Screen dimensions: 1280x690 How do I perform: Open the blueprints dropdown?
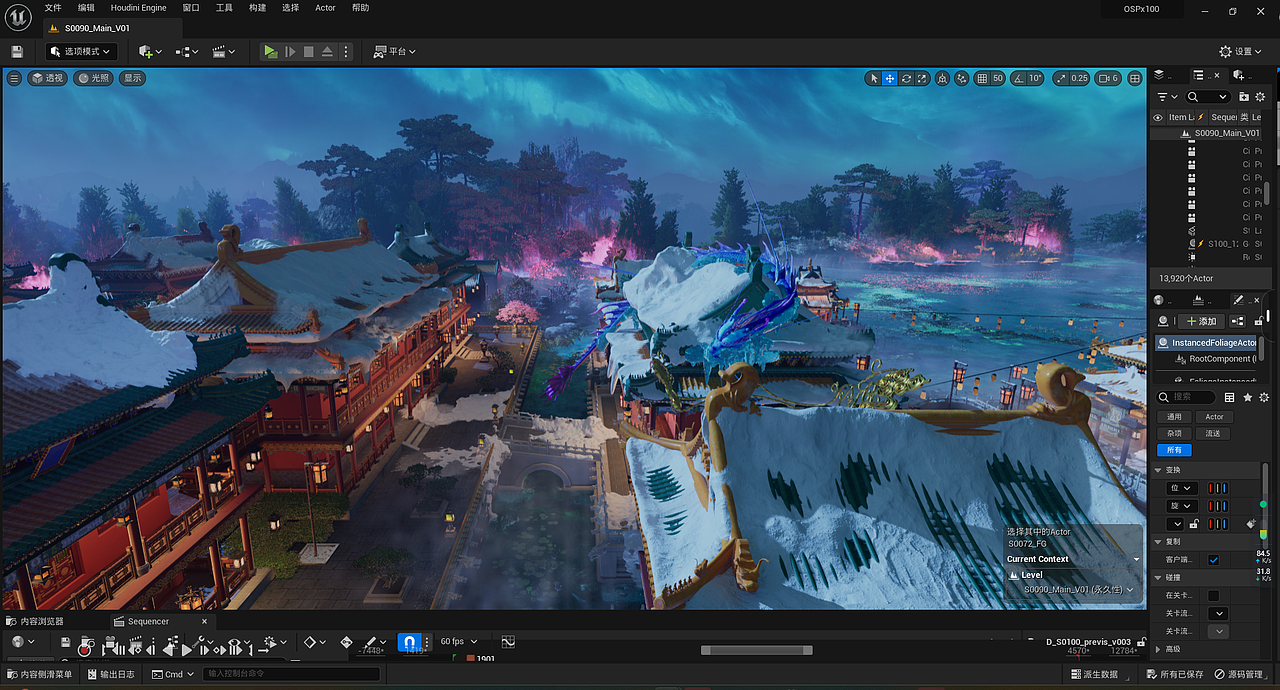click(x=187, y=51)
